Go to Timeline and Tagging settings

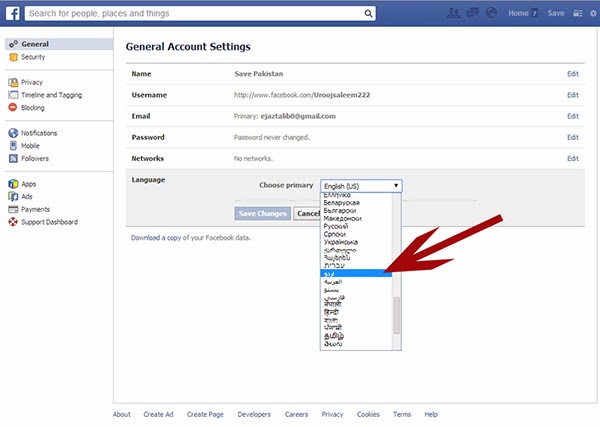click(x=51, y=95)
